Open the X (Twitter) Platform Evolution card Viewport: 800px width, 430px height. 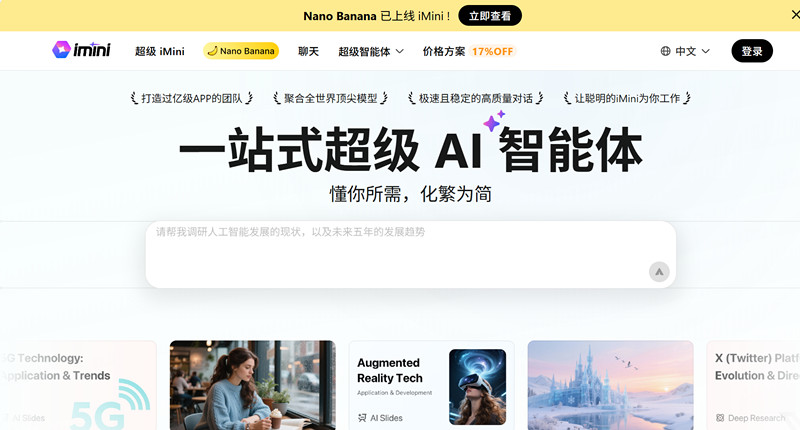tap(753, 385)
